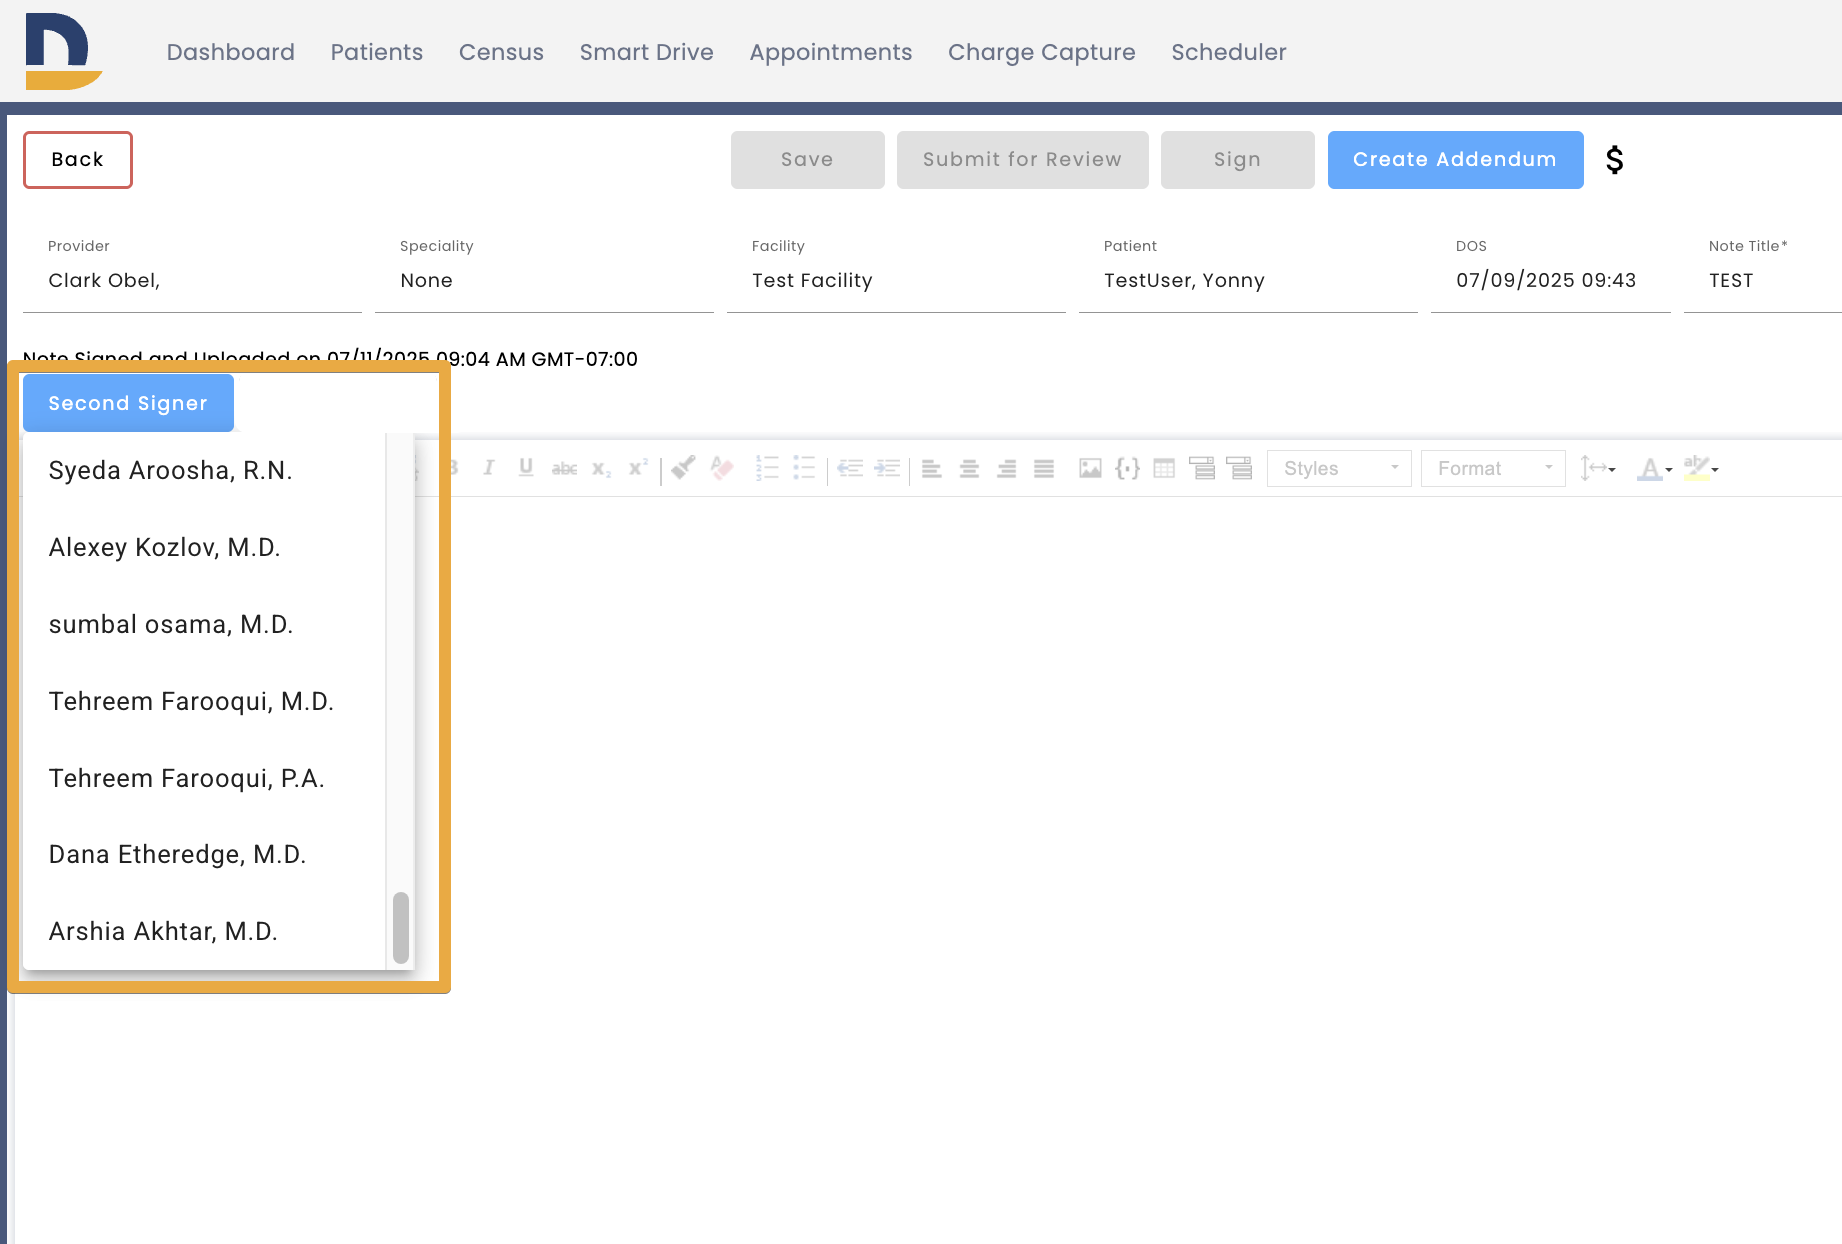This screenshot has height=1244, width=1842.
Task: Insert a table in the editor
Action: [1164, 468]
